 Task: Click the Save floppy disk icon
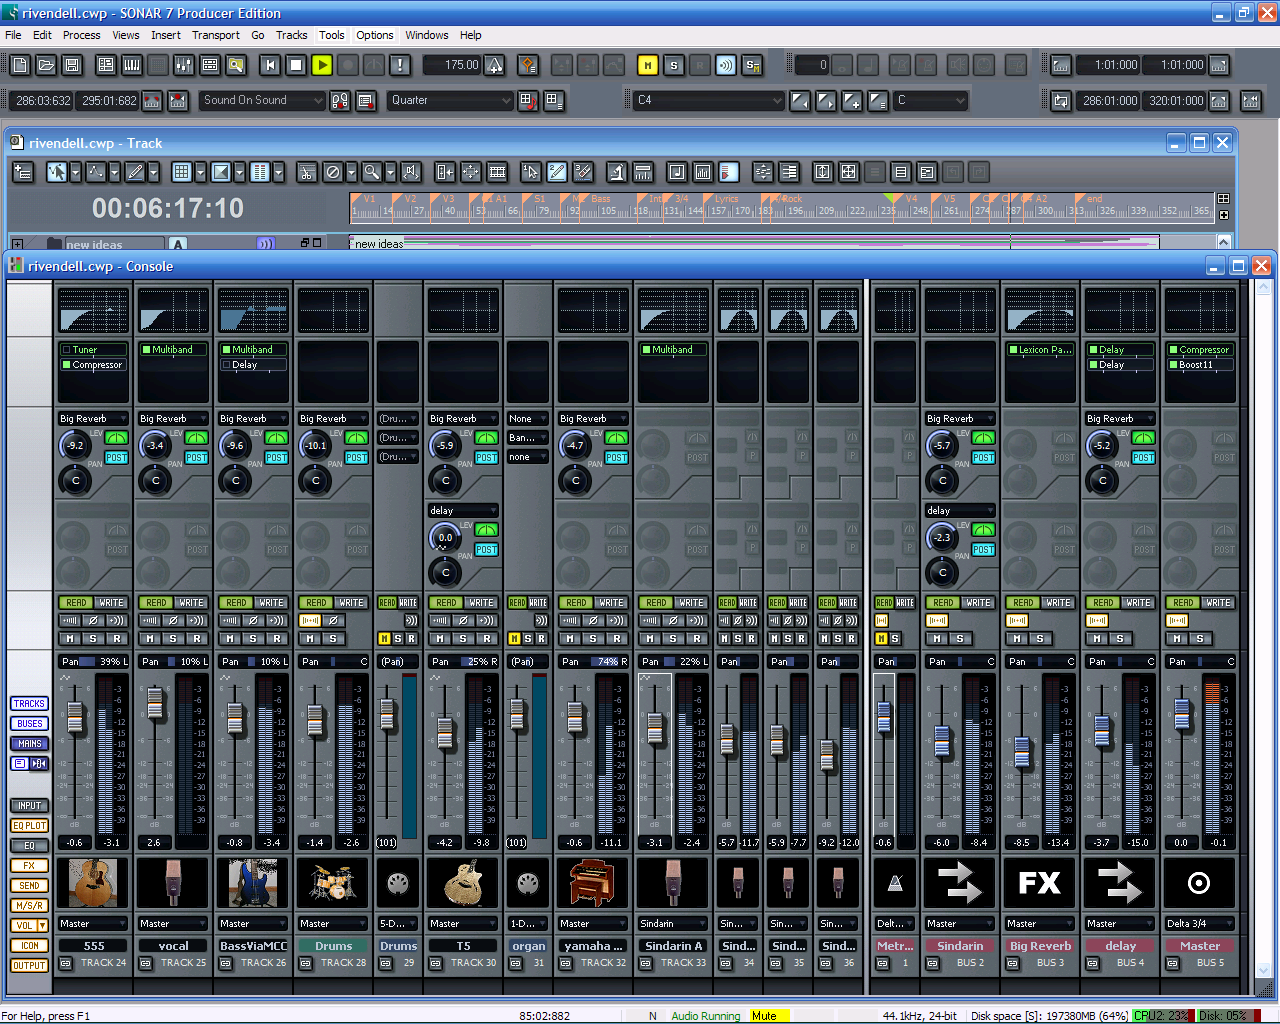coord(72,65)
